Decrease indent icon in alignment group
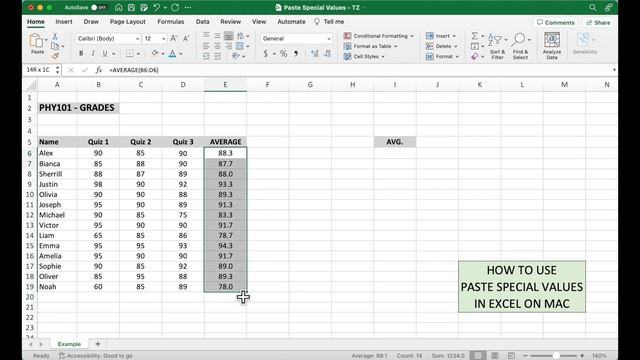 [206, 56]
